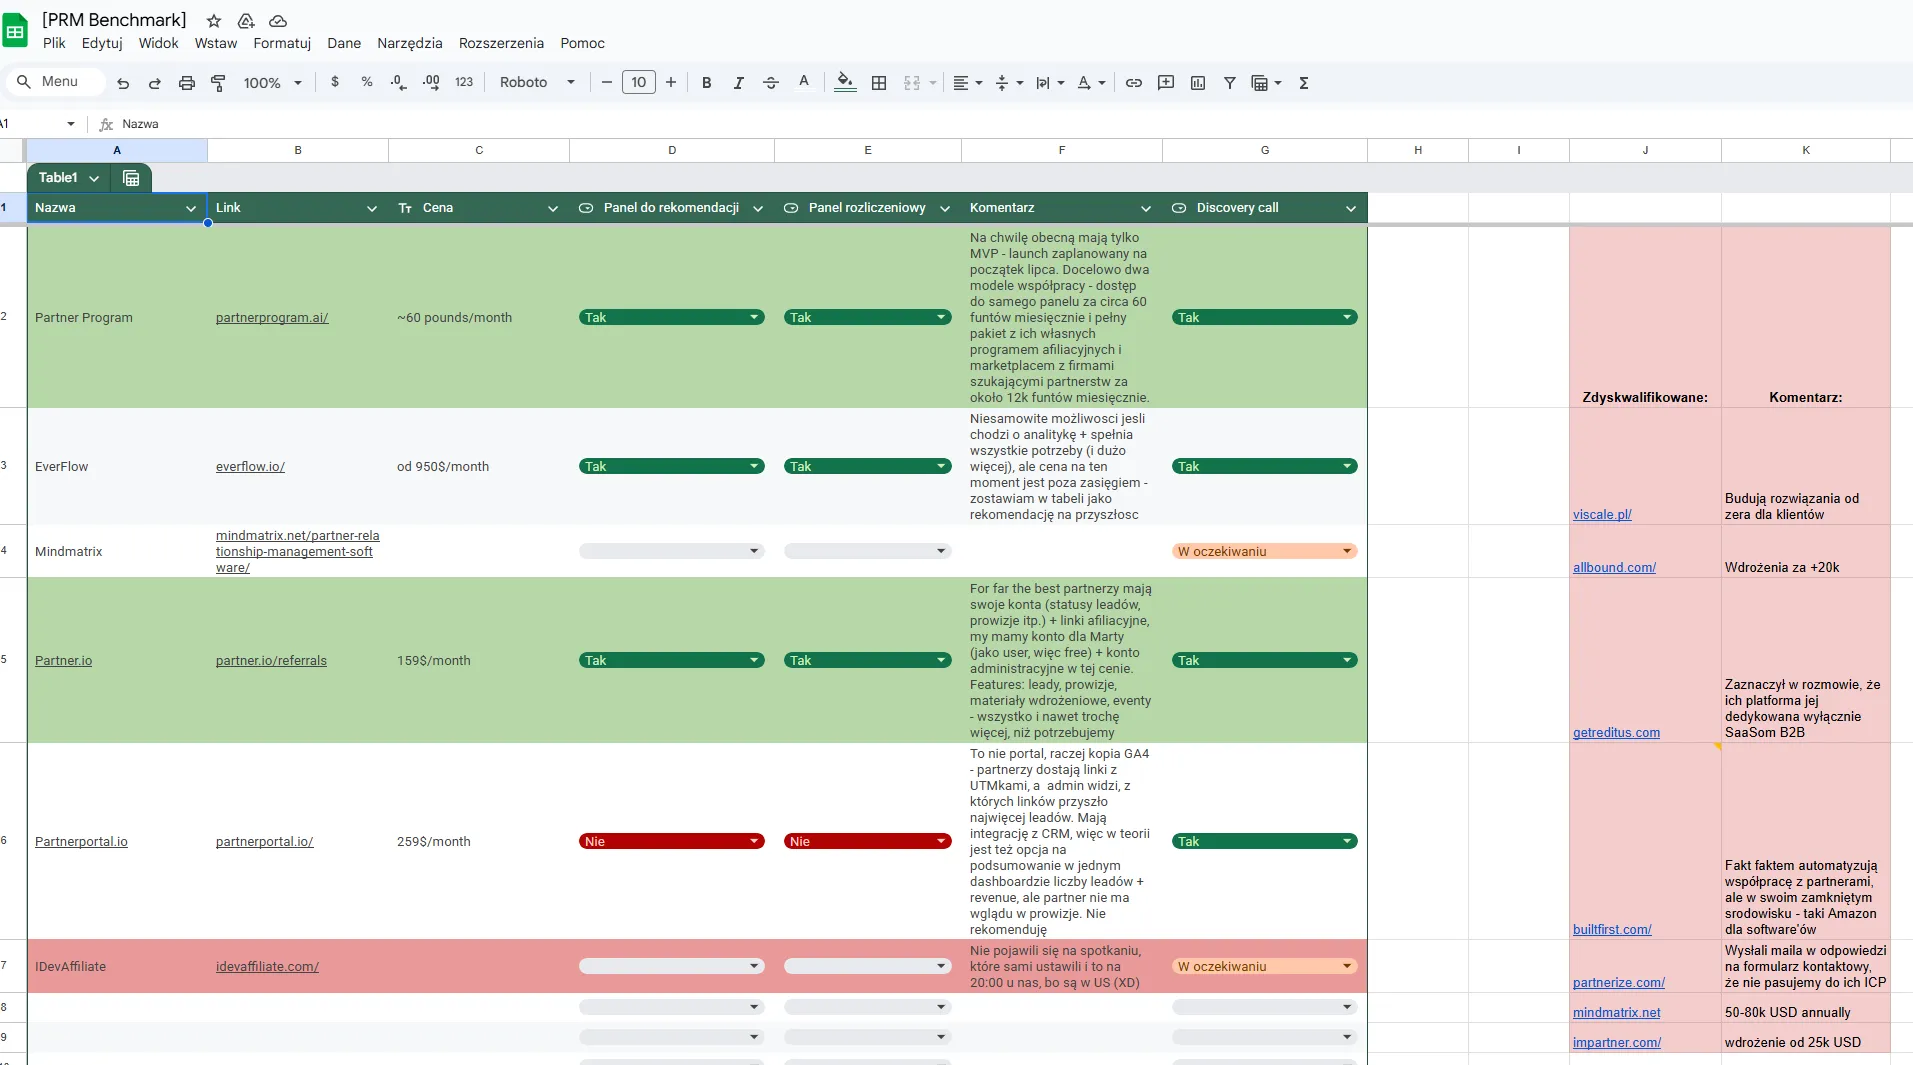Open the cell borders tool
1913x1065 pixels.
[x=879, y=83]
